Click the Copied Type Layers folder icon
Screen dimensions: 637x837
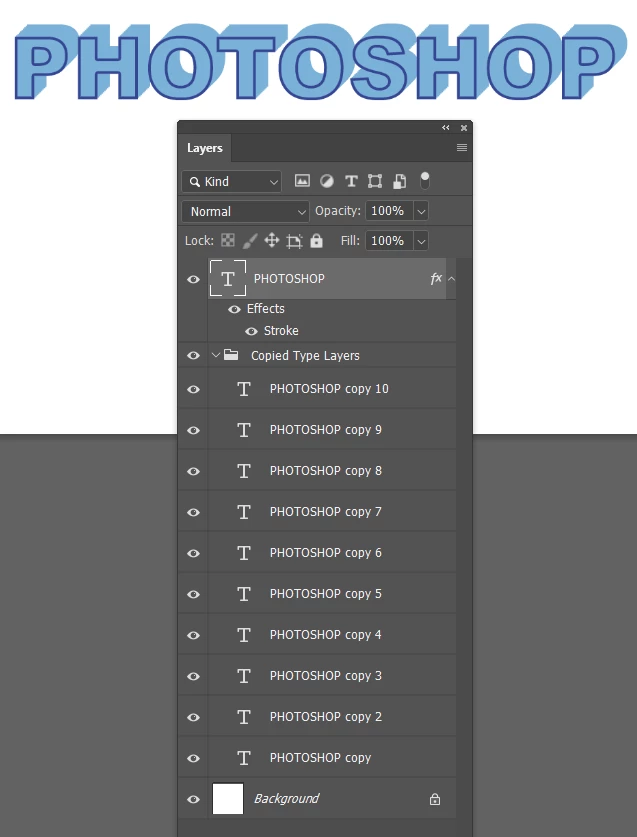coord(231,354)
